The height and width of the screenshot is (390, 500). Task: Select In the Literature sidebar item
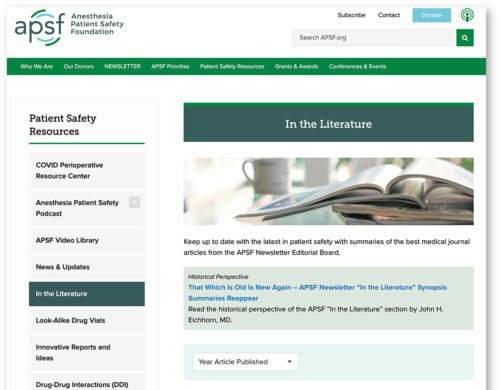87,294
